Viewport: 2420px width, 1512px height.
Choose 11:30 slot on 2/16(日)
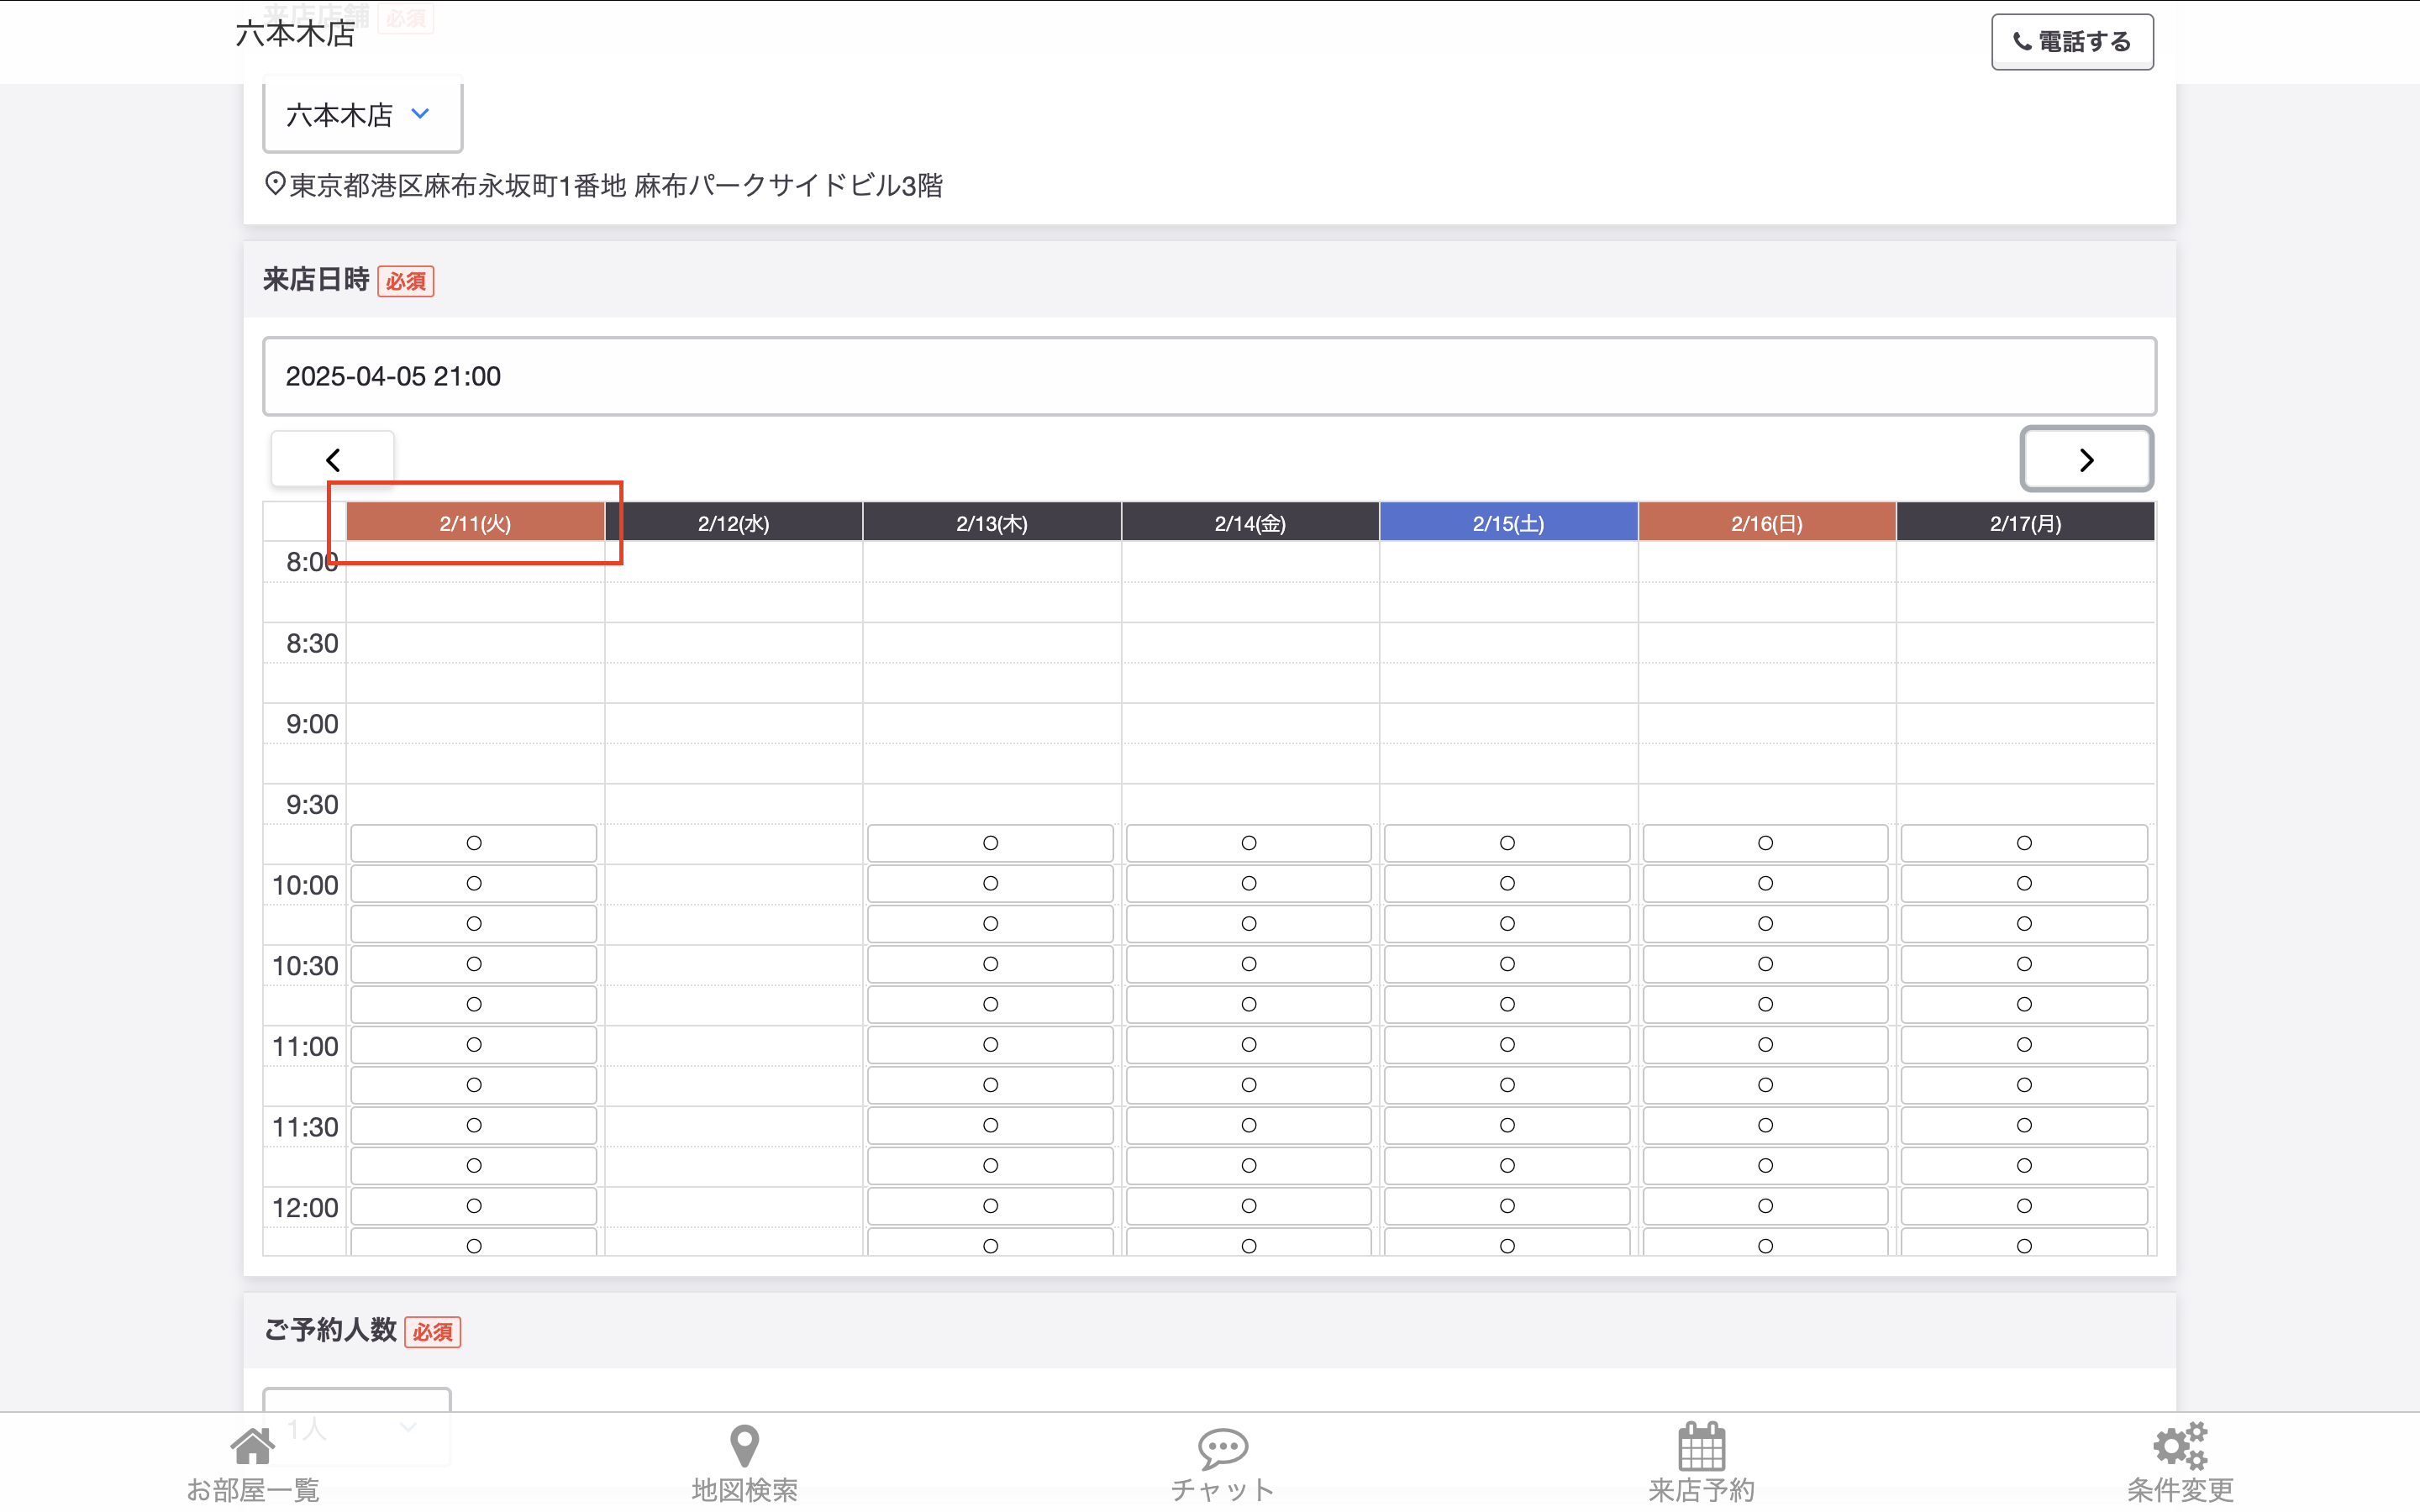click(x=1766, y=1126)
